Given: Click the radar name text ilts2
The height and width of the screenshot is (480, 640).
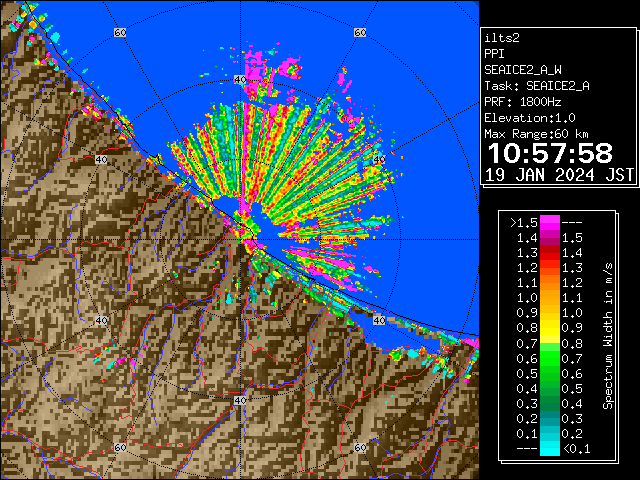Looking at the screenshot, I should click(502, 38).
